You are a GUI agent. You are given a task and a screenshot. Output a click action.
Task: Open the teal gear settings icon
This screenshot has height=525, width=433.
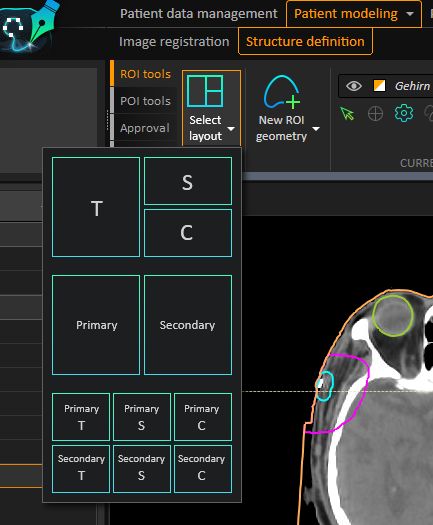point(404,113)
